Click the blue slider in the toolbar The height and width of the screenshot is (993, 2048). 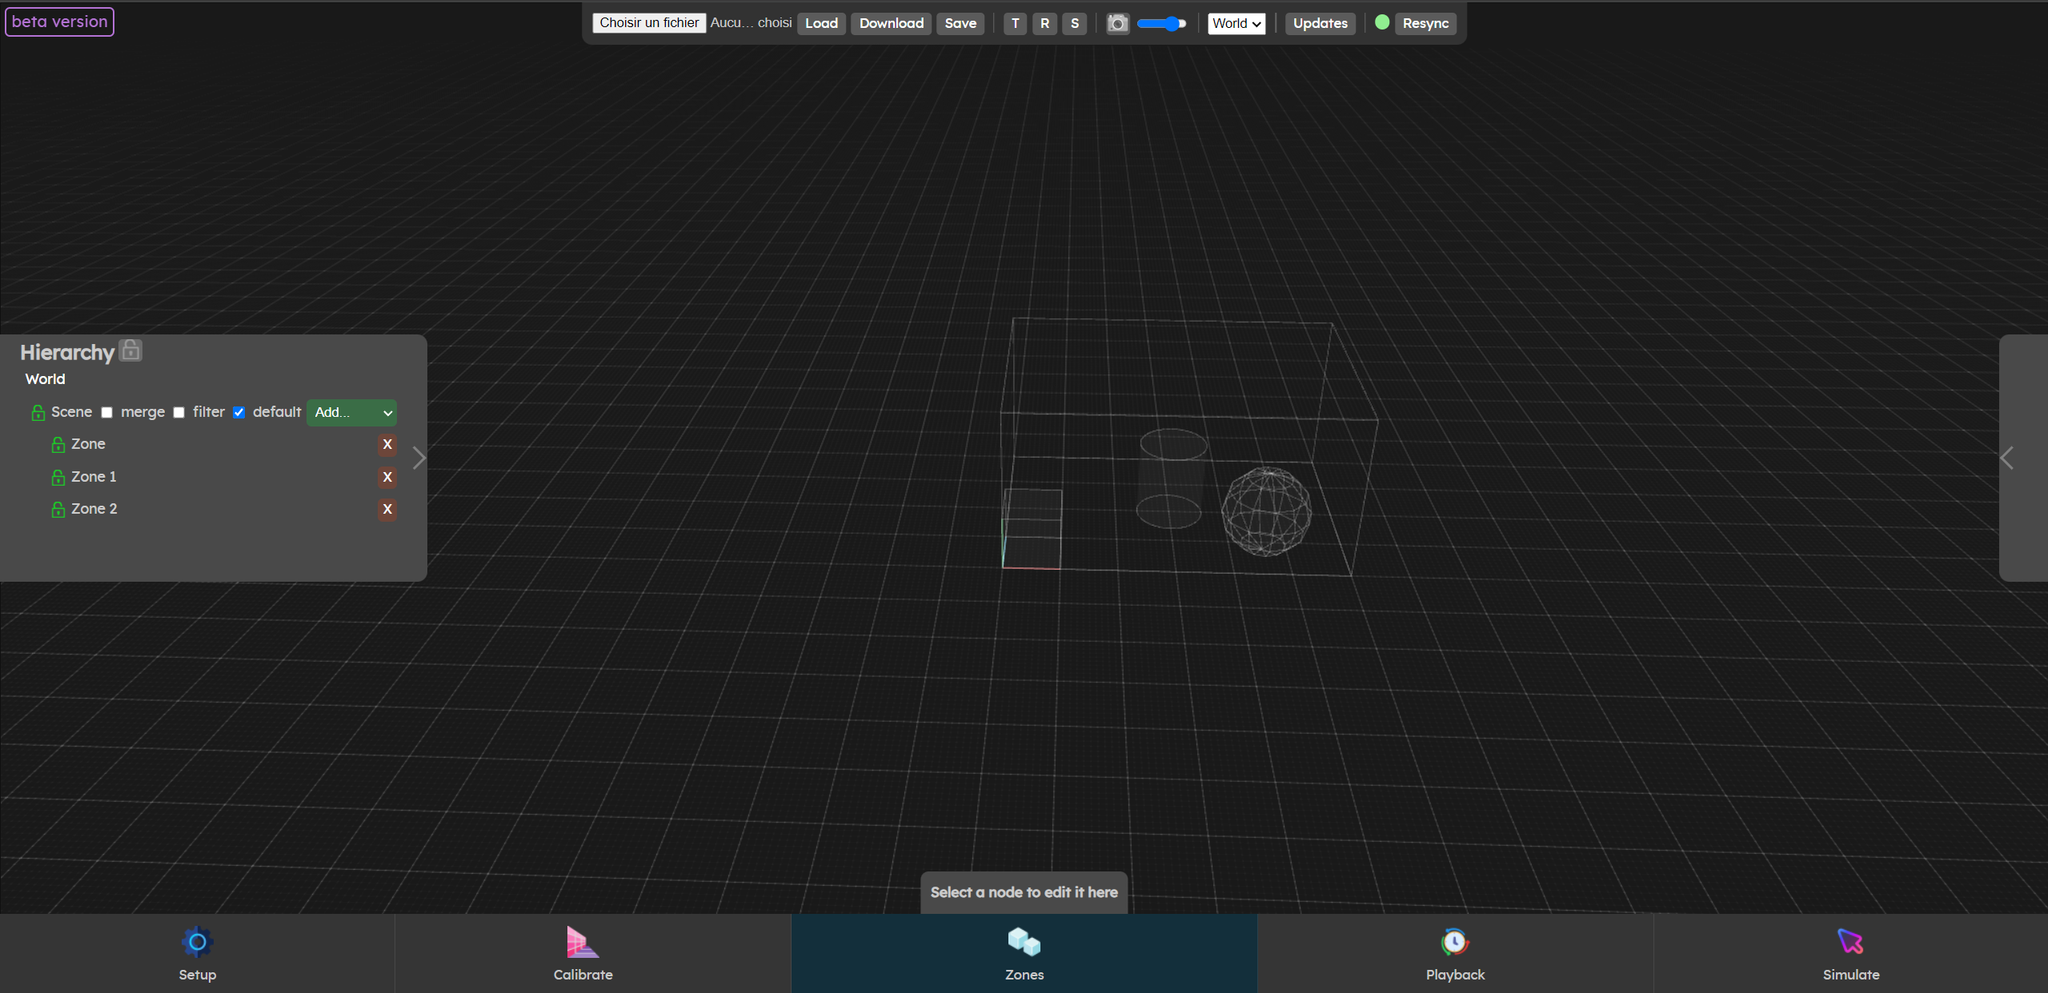pos(1161,23)
